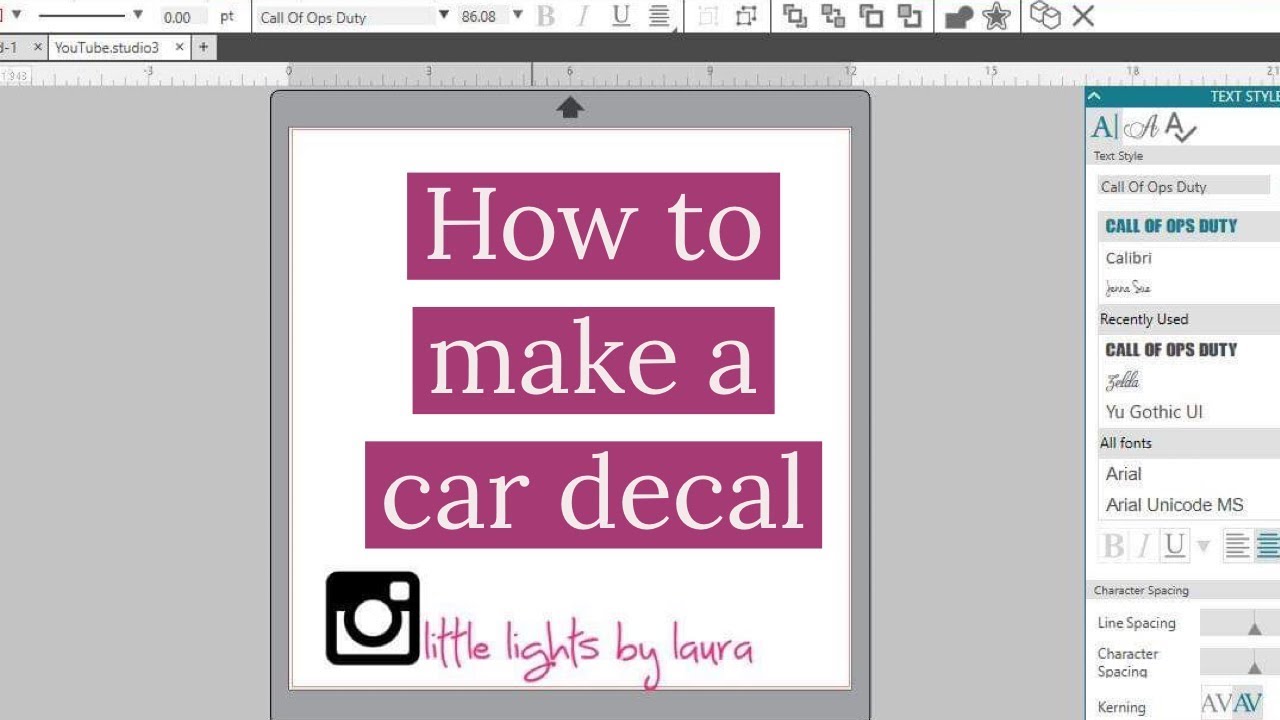Click the X delete icon in the toolbar
Image resolution: width=1280 pixels, height=720 pixels.
click(x=1083, y=16)
